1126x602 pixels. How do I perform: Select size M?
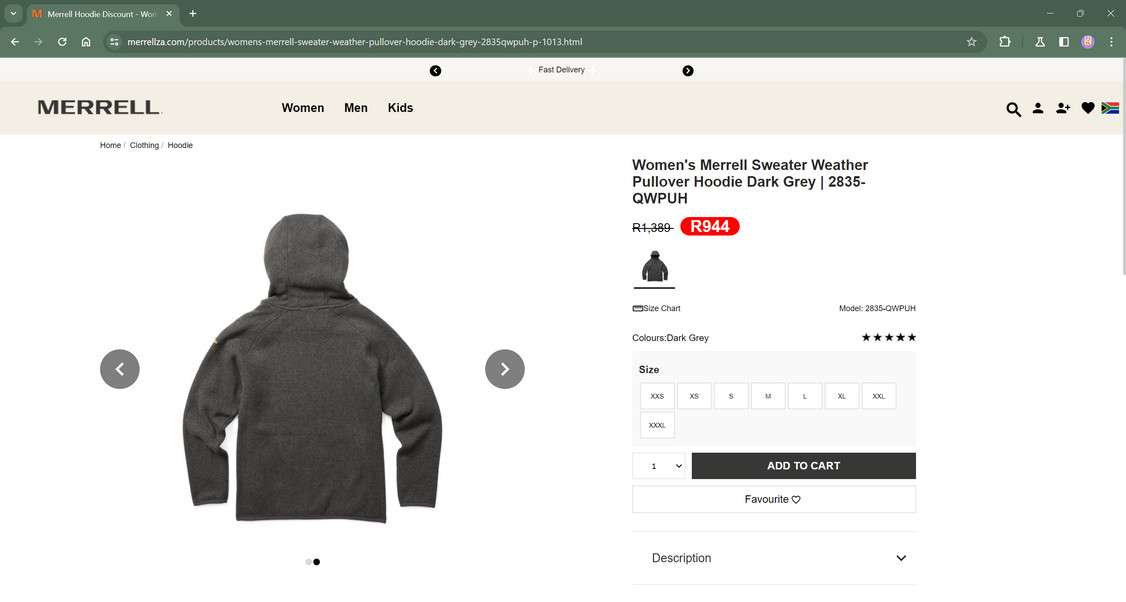pos(767,395)
